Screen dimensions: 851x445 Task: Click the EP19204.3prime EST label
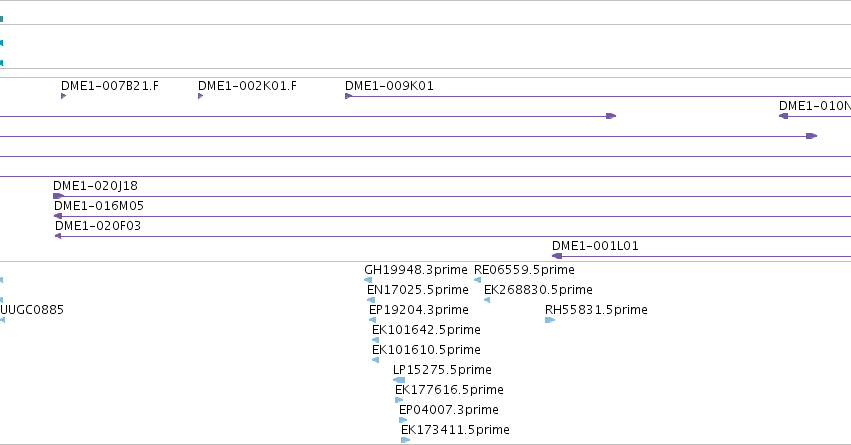tap(418, 310)
